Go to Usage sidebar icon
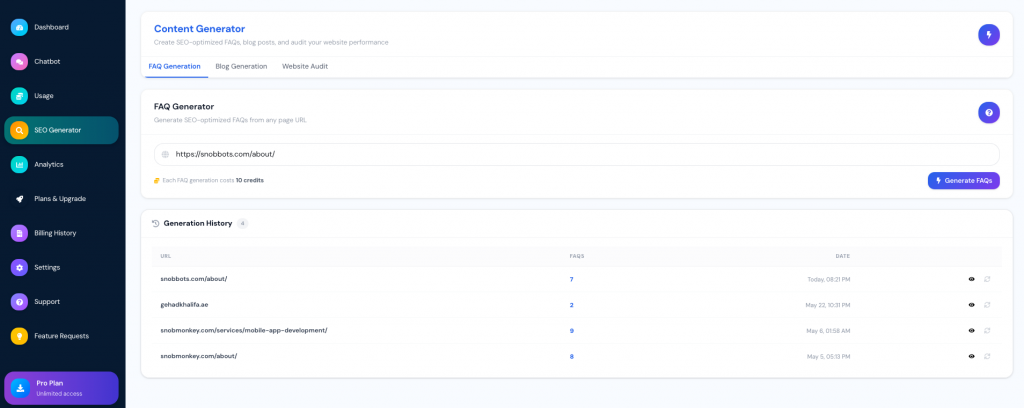 point(20,96)
